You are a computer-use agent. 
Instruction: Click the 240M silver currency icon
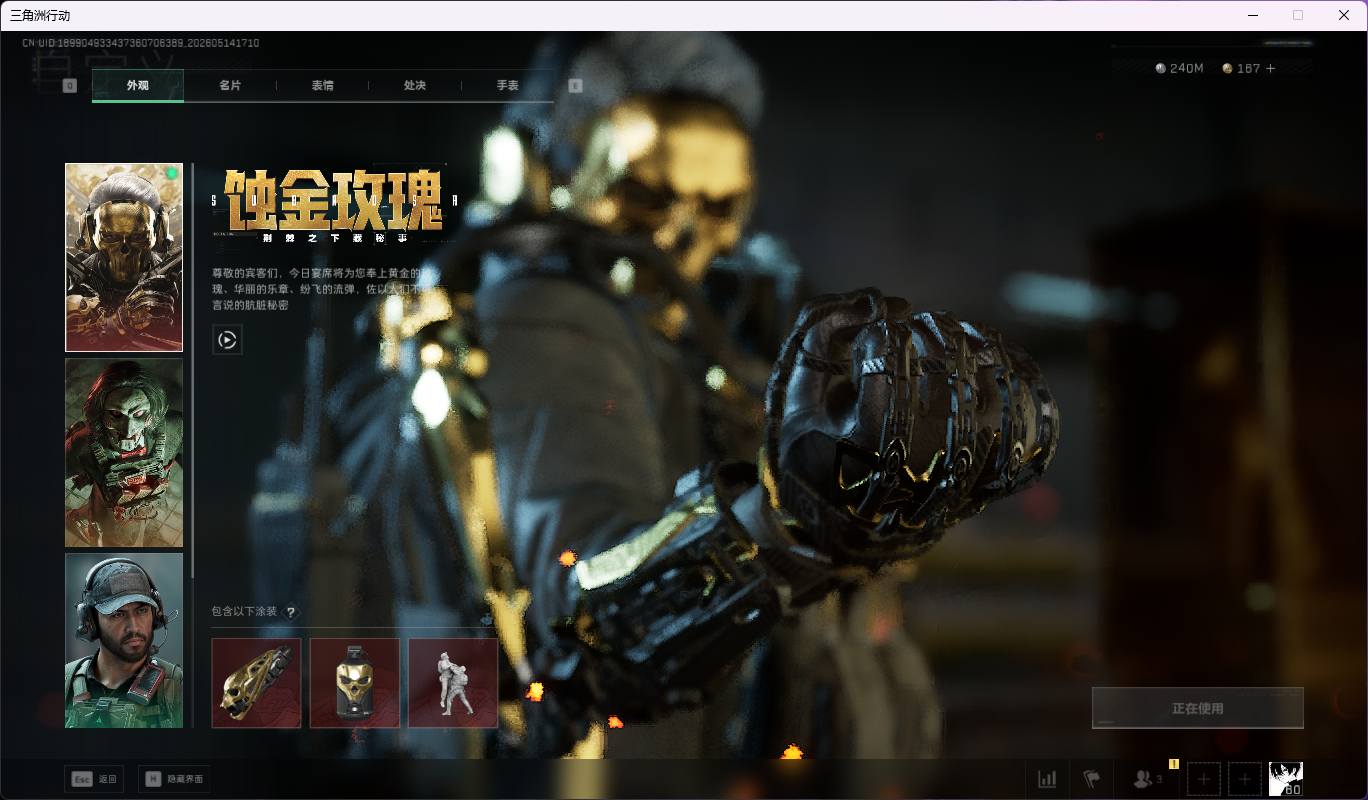tap(1160, 68)
